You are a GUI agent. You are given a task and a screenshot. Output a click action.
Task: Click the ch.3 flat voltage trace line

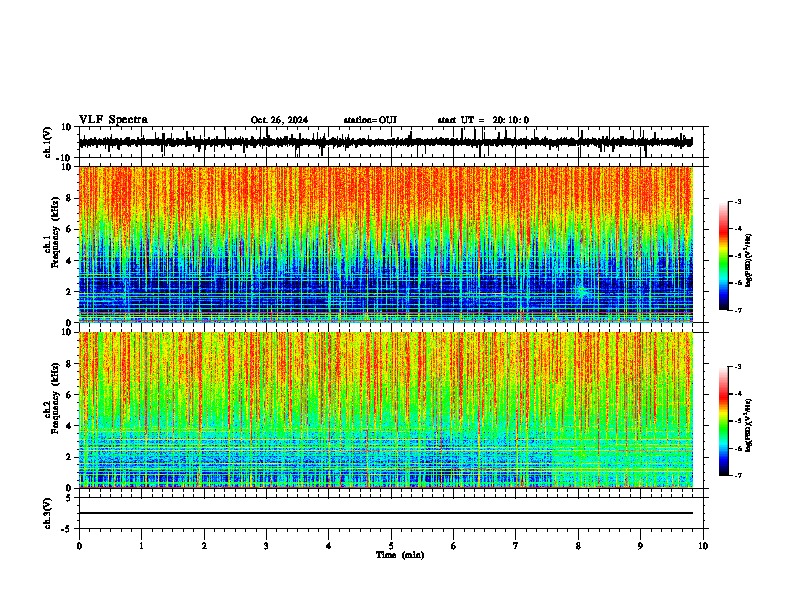click(386, 513)
